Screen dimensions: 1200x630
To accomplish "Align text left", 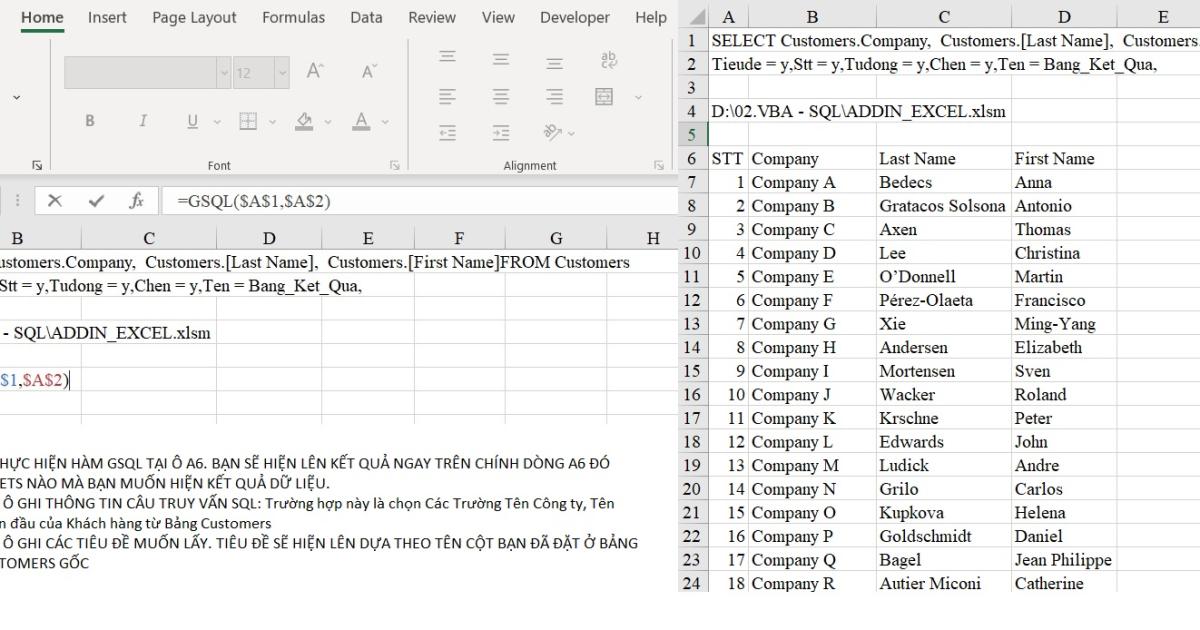I will pos(448,96).
